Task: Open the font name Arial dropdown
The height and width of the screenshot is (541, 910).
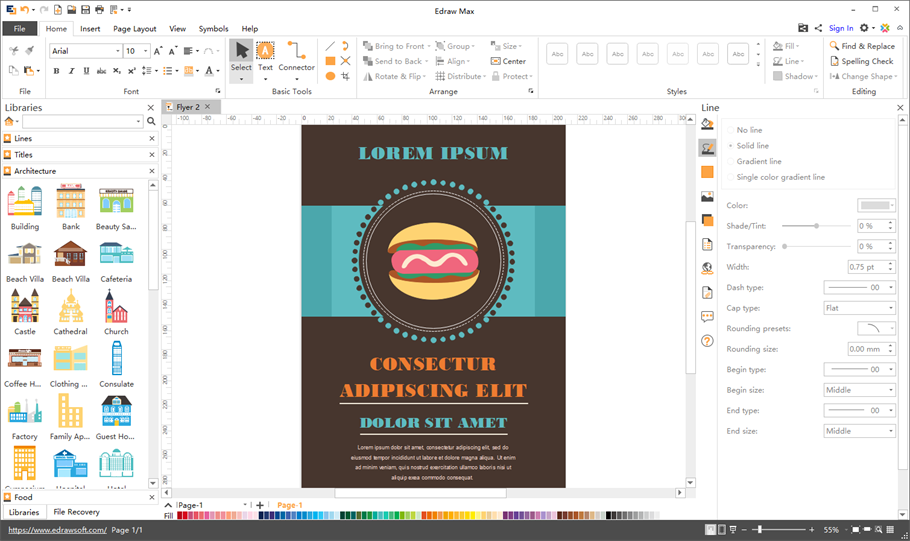Action: 117,51
